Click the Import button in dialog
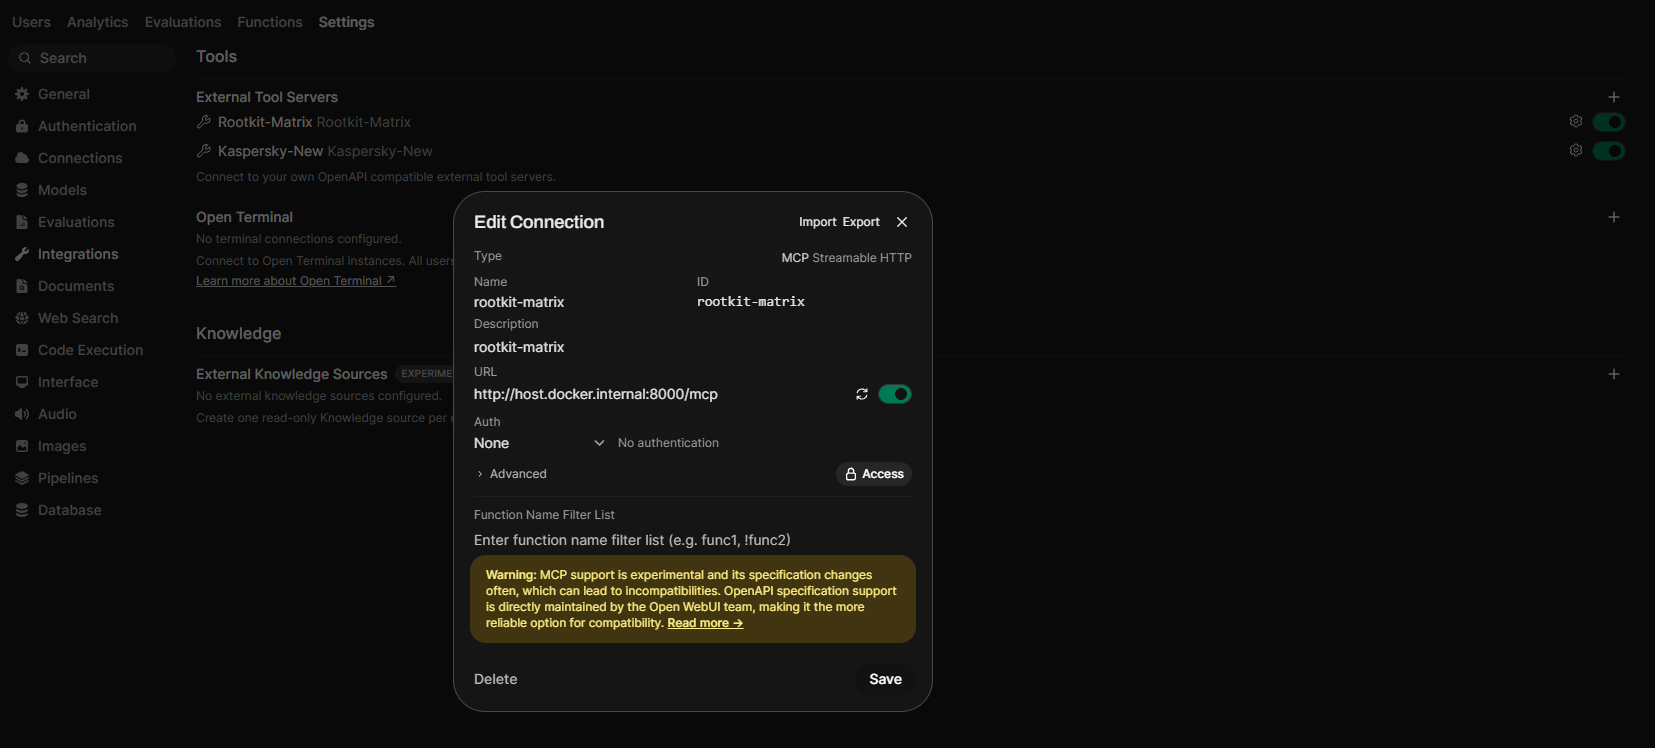 coord(817,222)
